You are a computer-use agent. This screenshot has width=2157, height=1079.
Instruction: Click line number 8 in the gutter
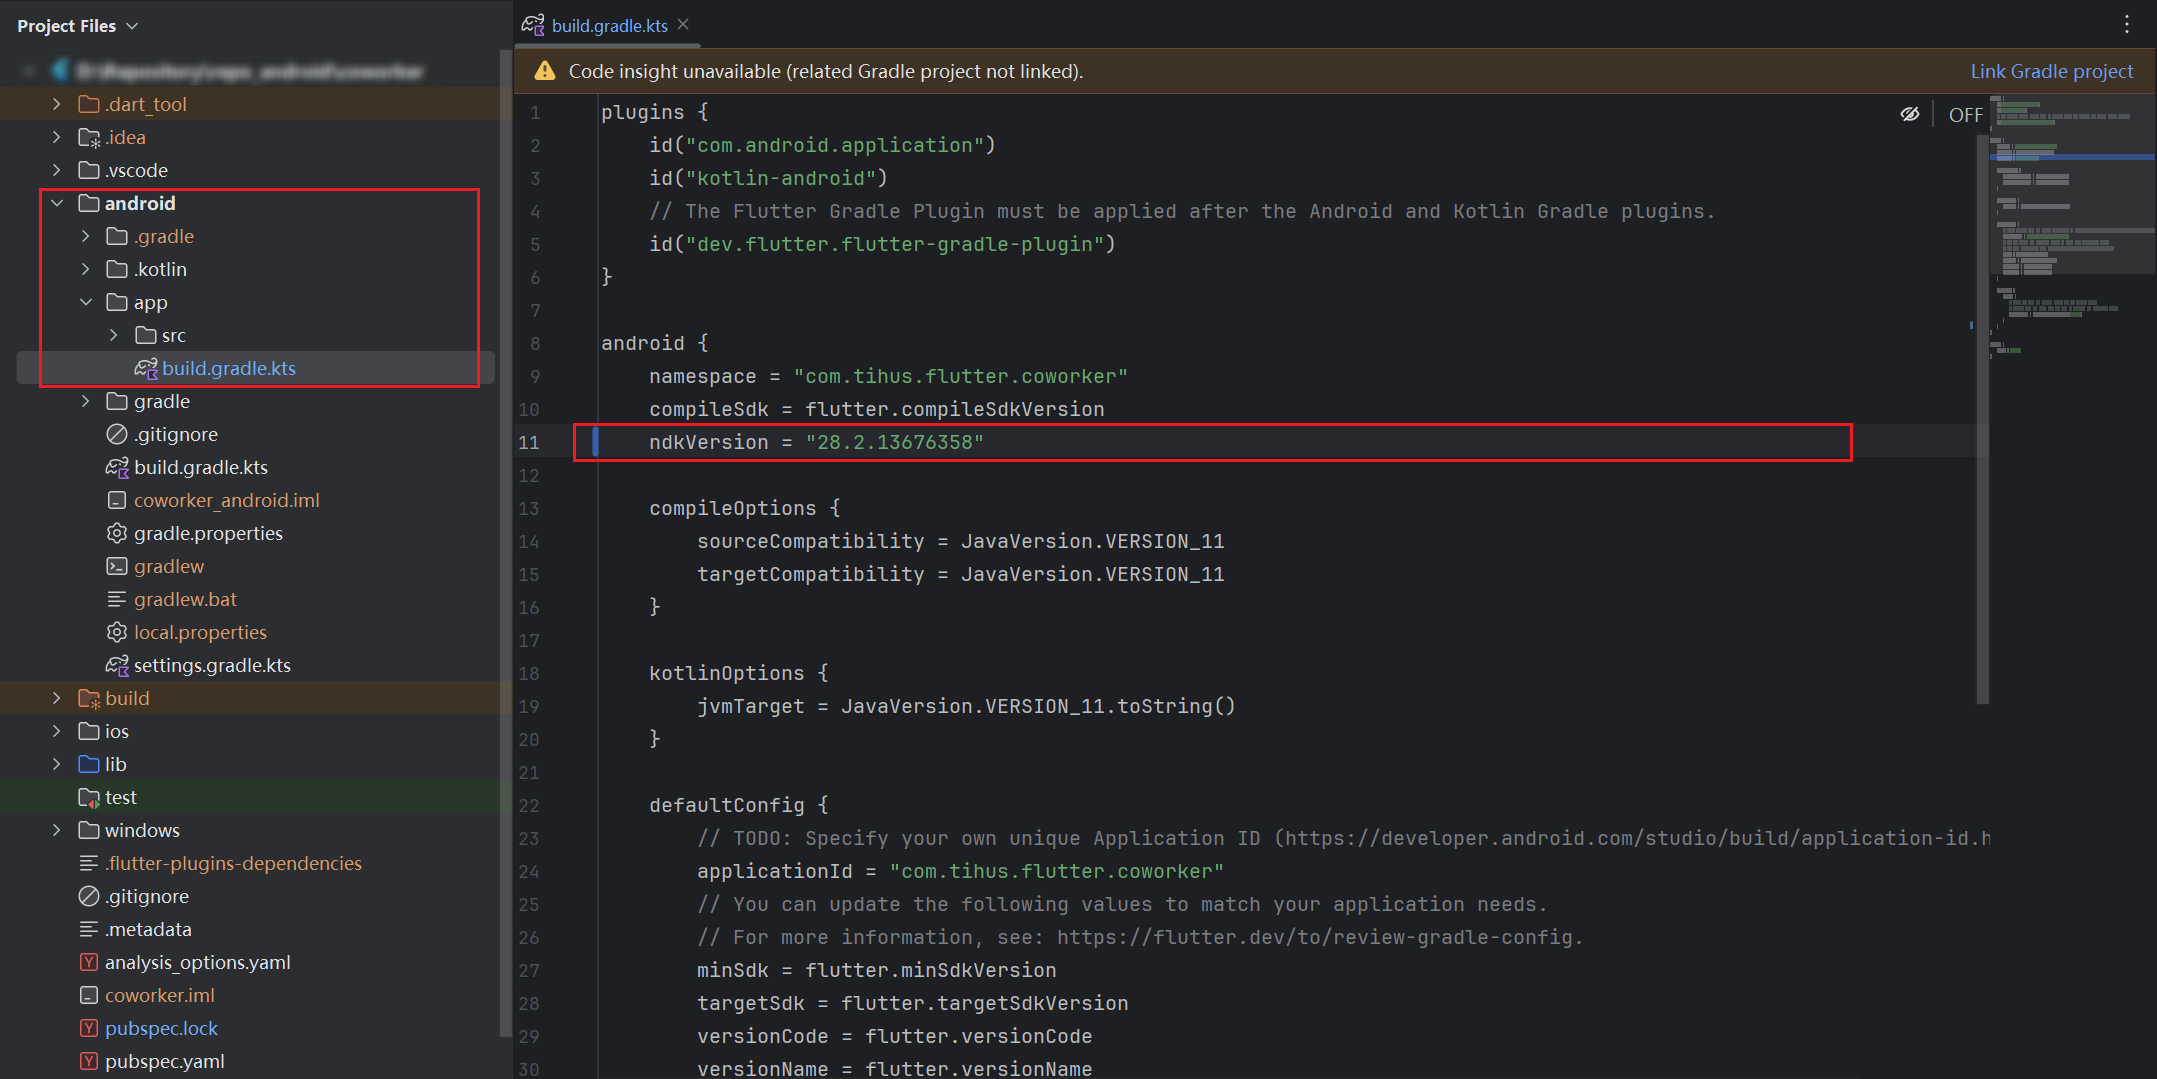[x=535, y=343]
